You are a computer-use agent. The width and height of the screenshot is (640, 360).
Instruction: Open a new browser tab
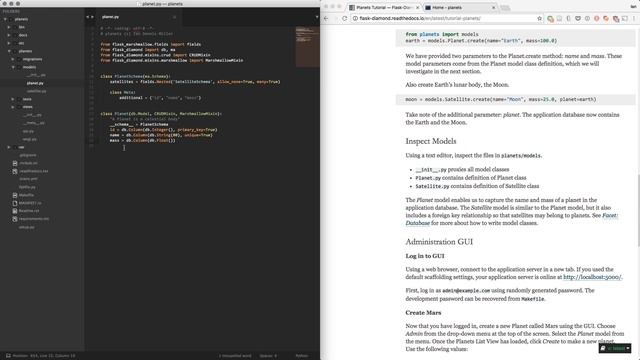(505, 8)
